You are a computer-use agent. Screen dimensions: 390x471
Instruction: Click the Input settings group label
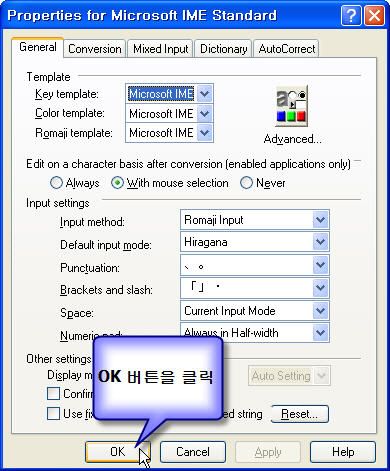pos(58,203)
